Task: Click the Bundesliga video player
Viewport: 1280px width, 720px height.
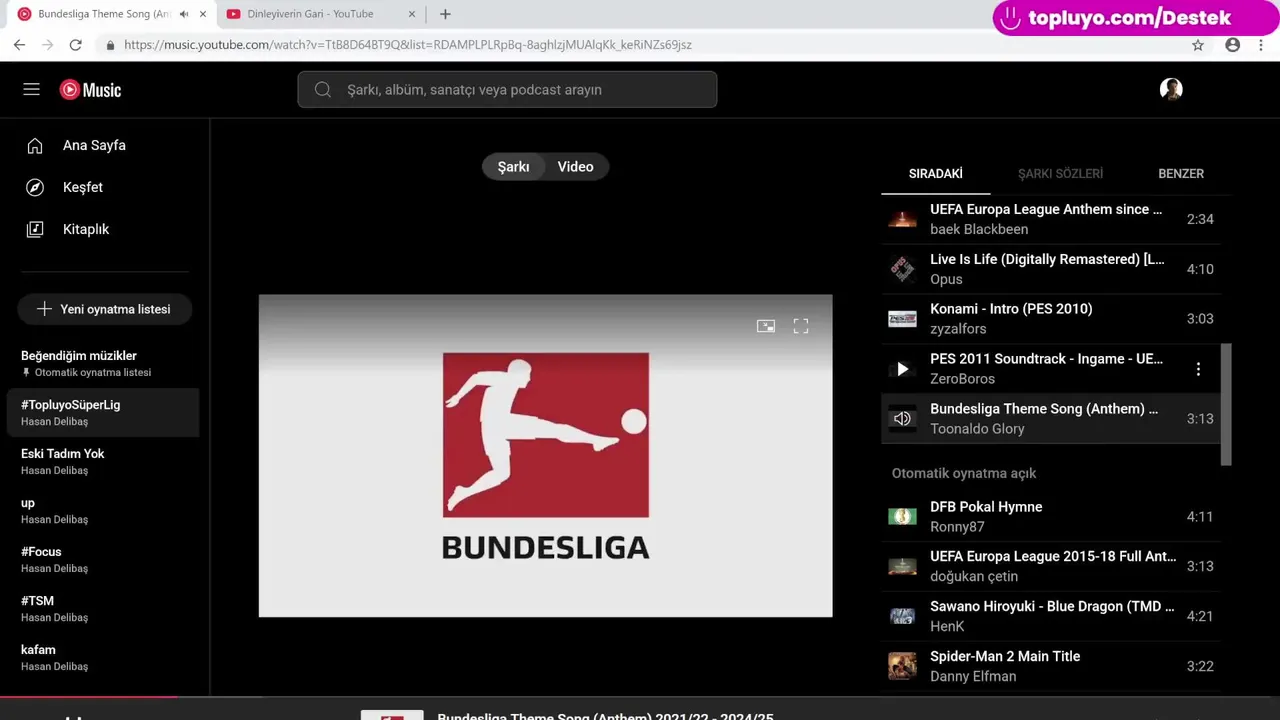Action: 545,456
